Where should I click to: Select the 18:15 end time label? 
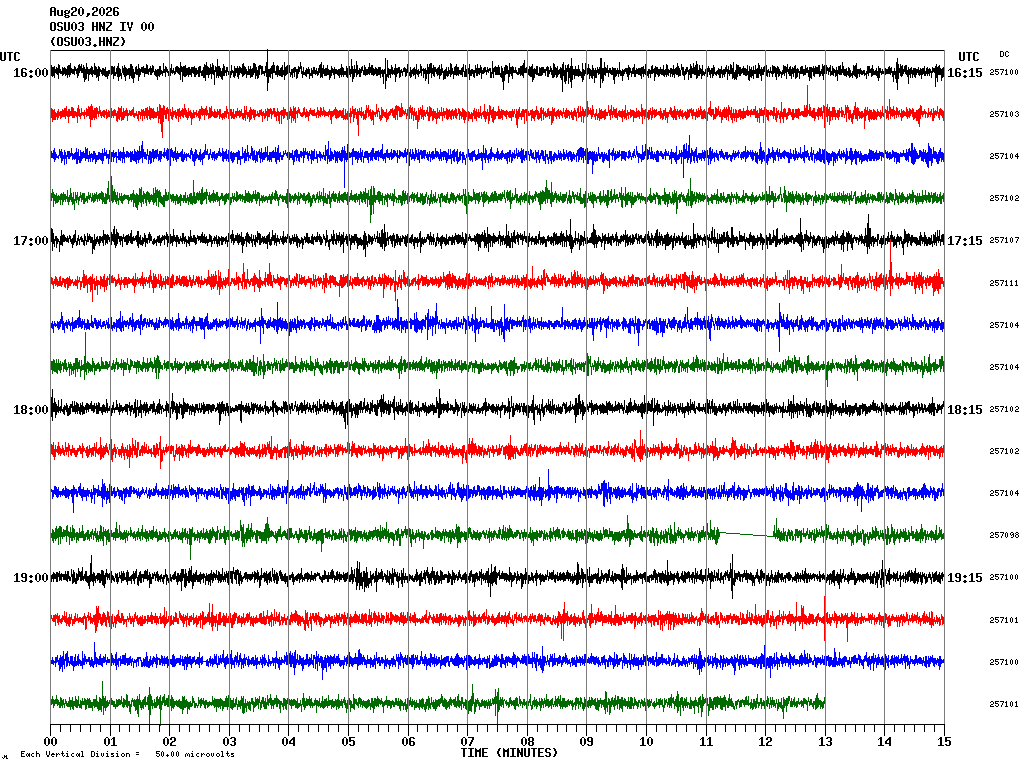(x=965, y=409)
